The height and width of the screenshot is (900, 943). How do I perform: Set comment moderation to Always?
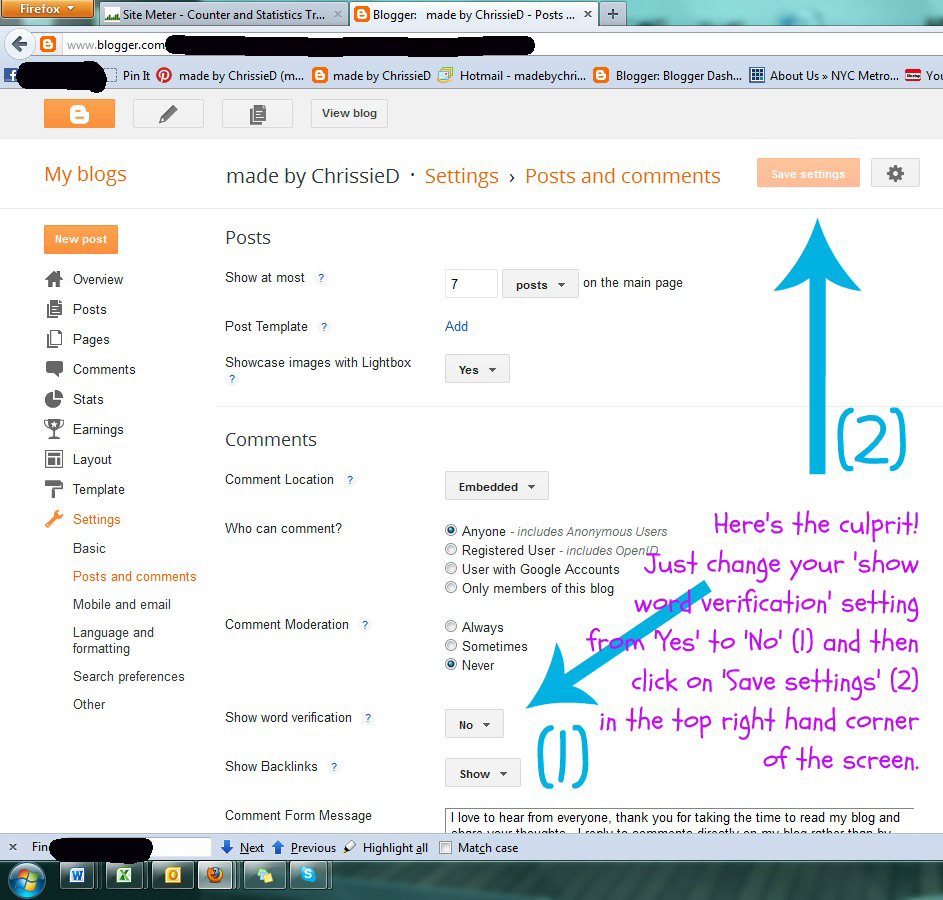point(450,626)
